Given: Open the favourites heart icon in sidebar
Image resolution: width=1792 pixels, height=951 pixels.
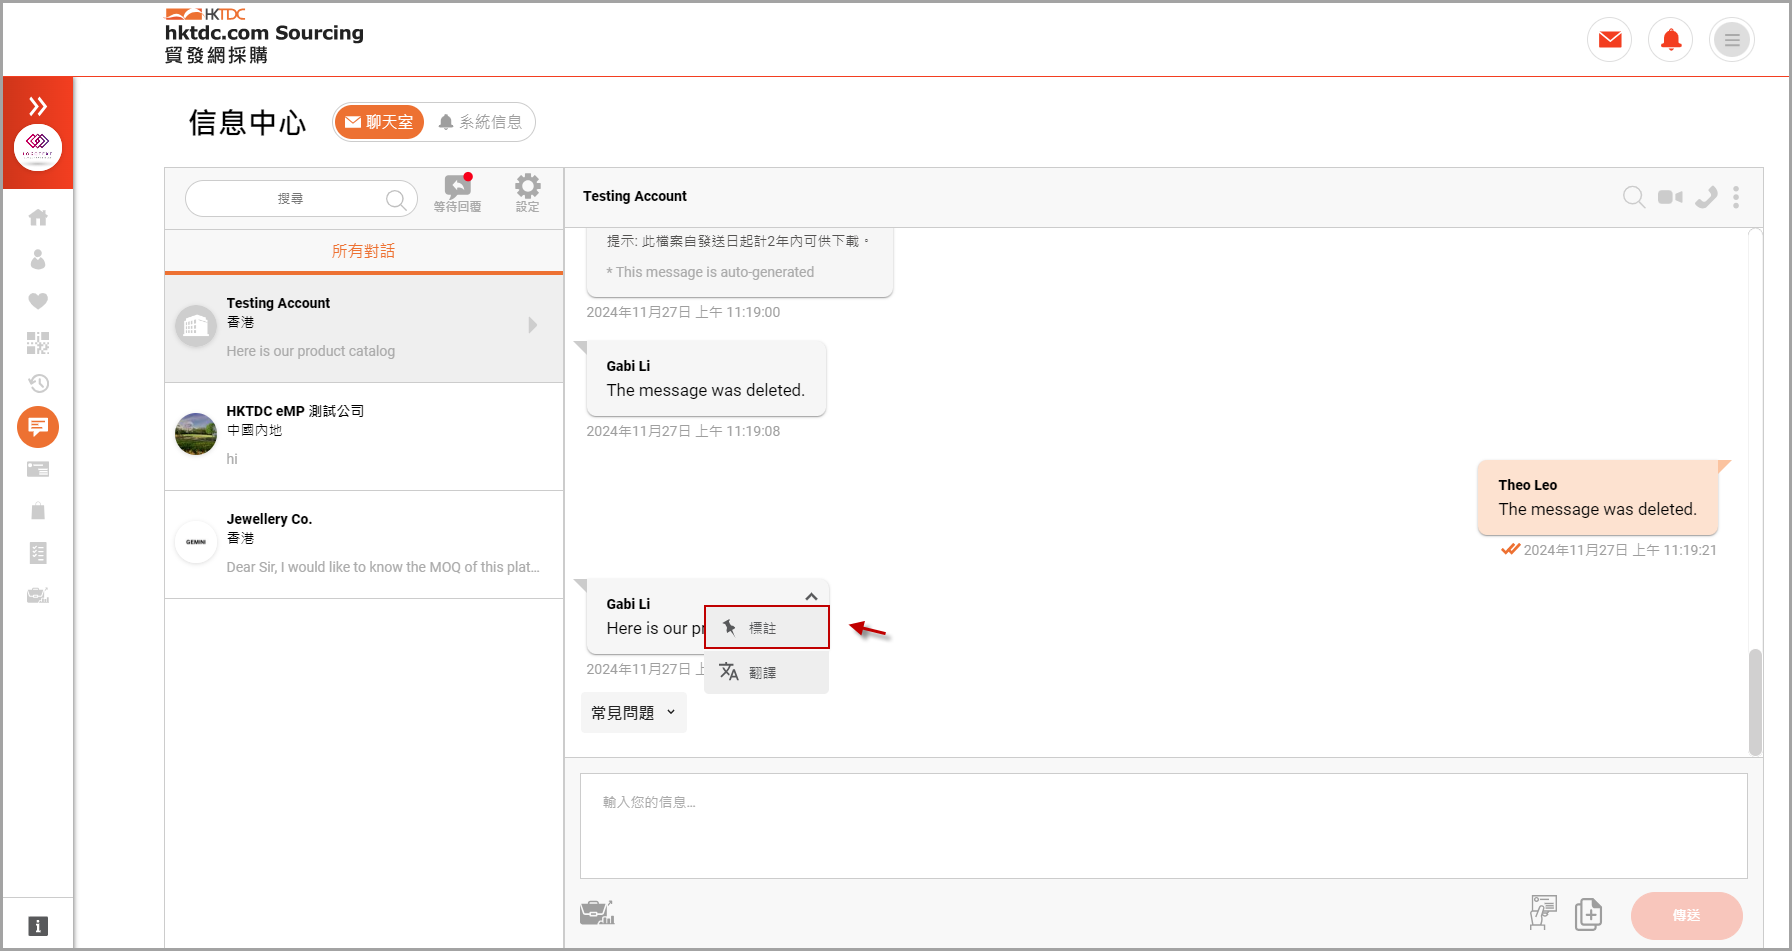Looking at the screenshot, I should pyautogui.click(x=38, y=301).
